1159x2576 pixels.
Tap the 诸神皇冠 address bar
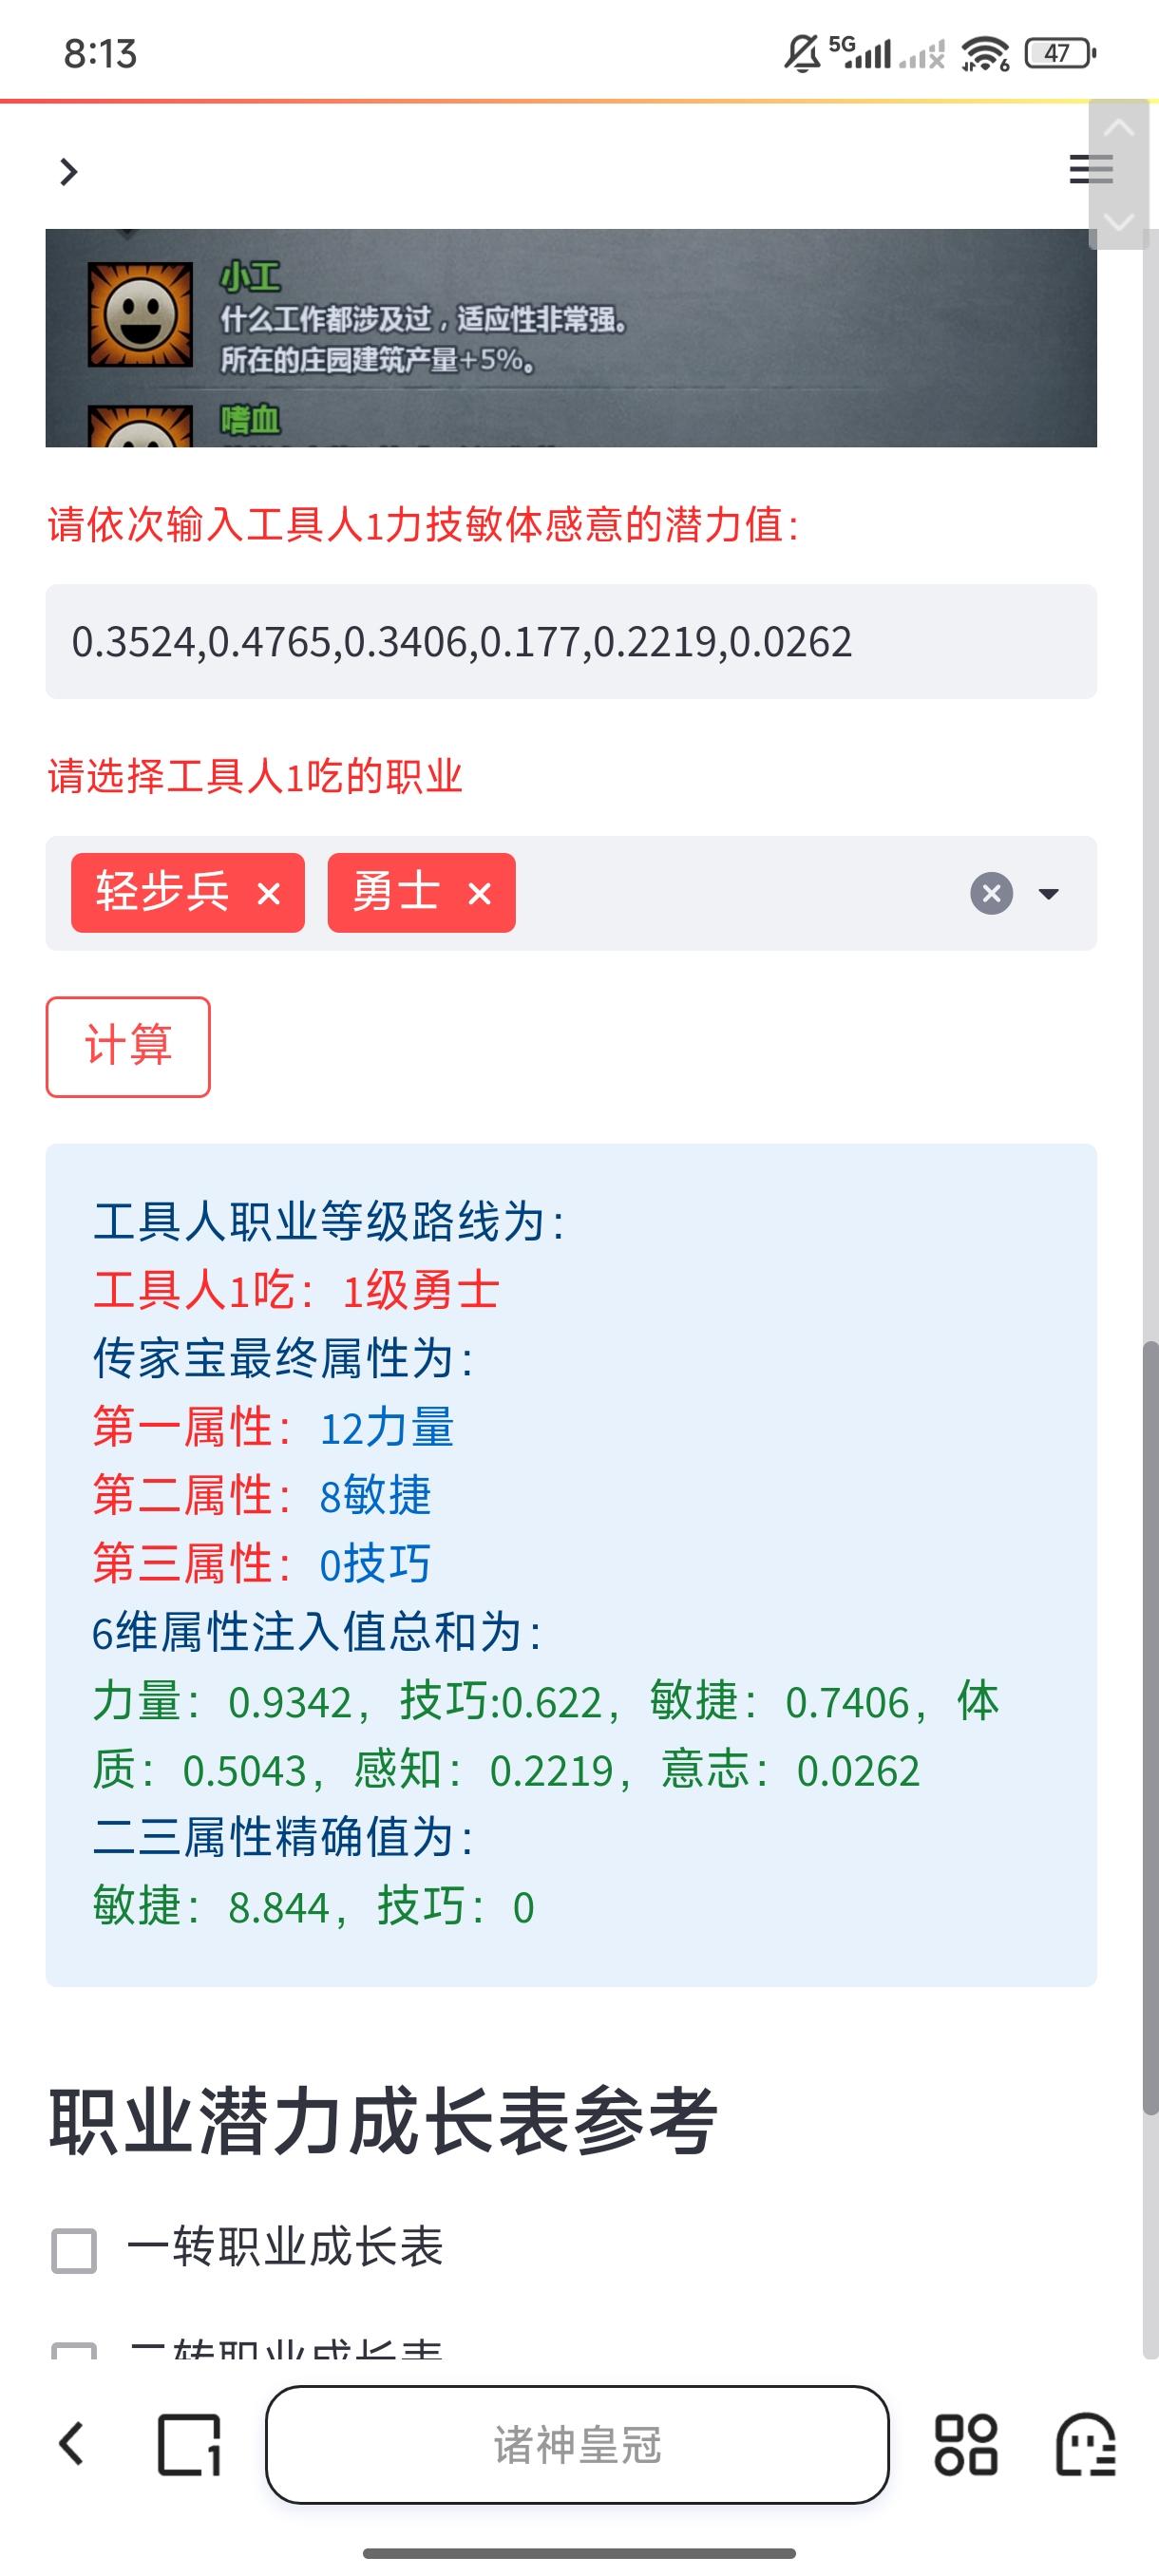tap(577, 2444)
